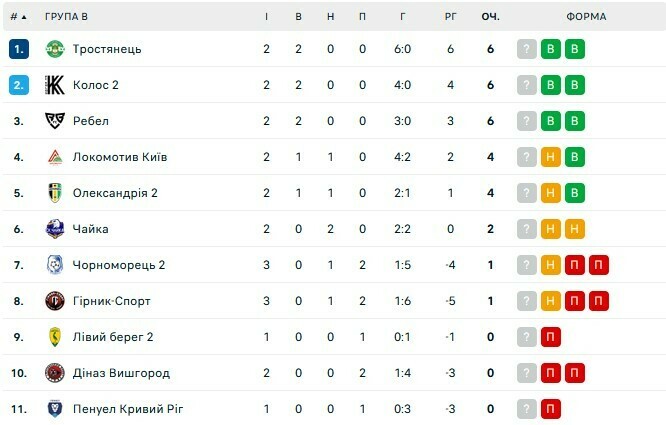The width and height of the screenshot is (666, 425).
Task: Open the Ребел team logo
Action: point(55,121)
